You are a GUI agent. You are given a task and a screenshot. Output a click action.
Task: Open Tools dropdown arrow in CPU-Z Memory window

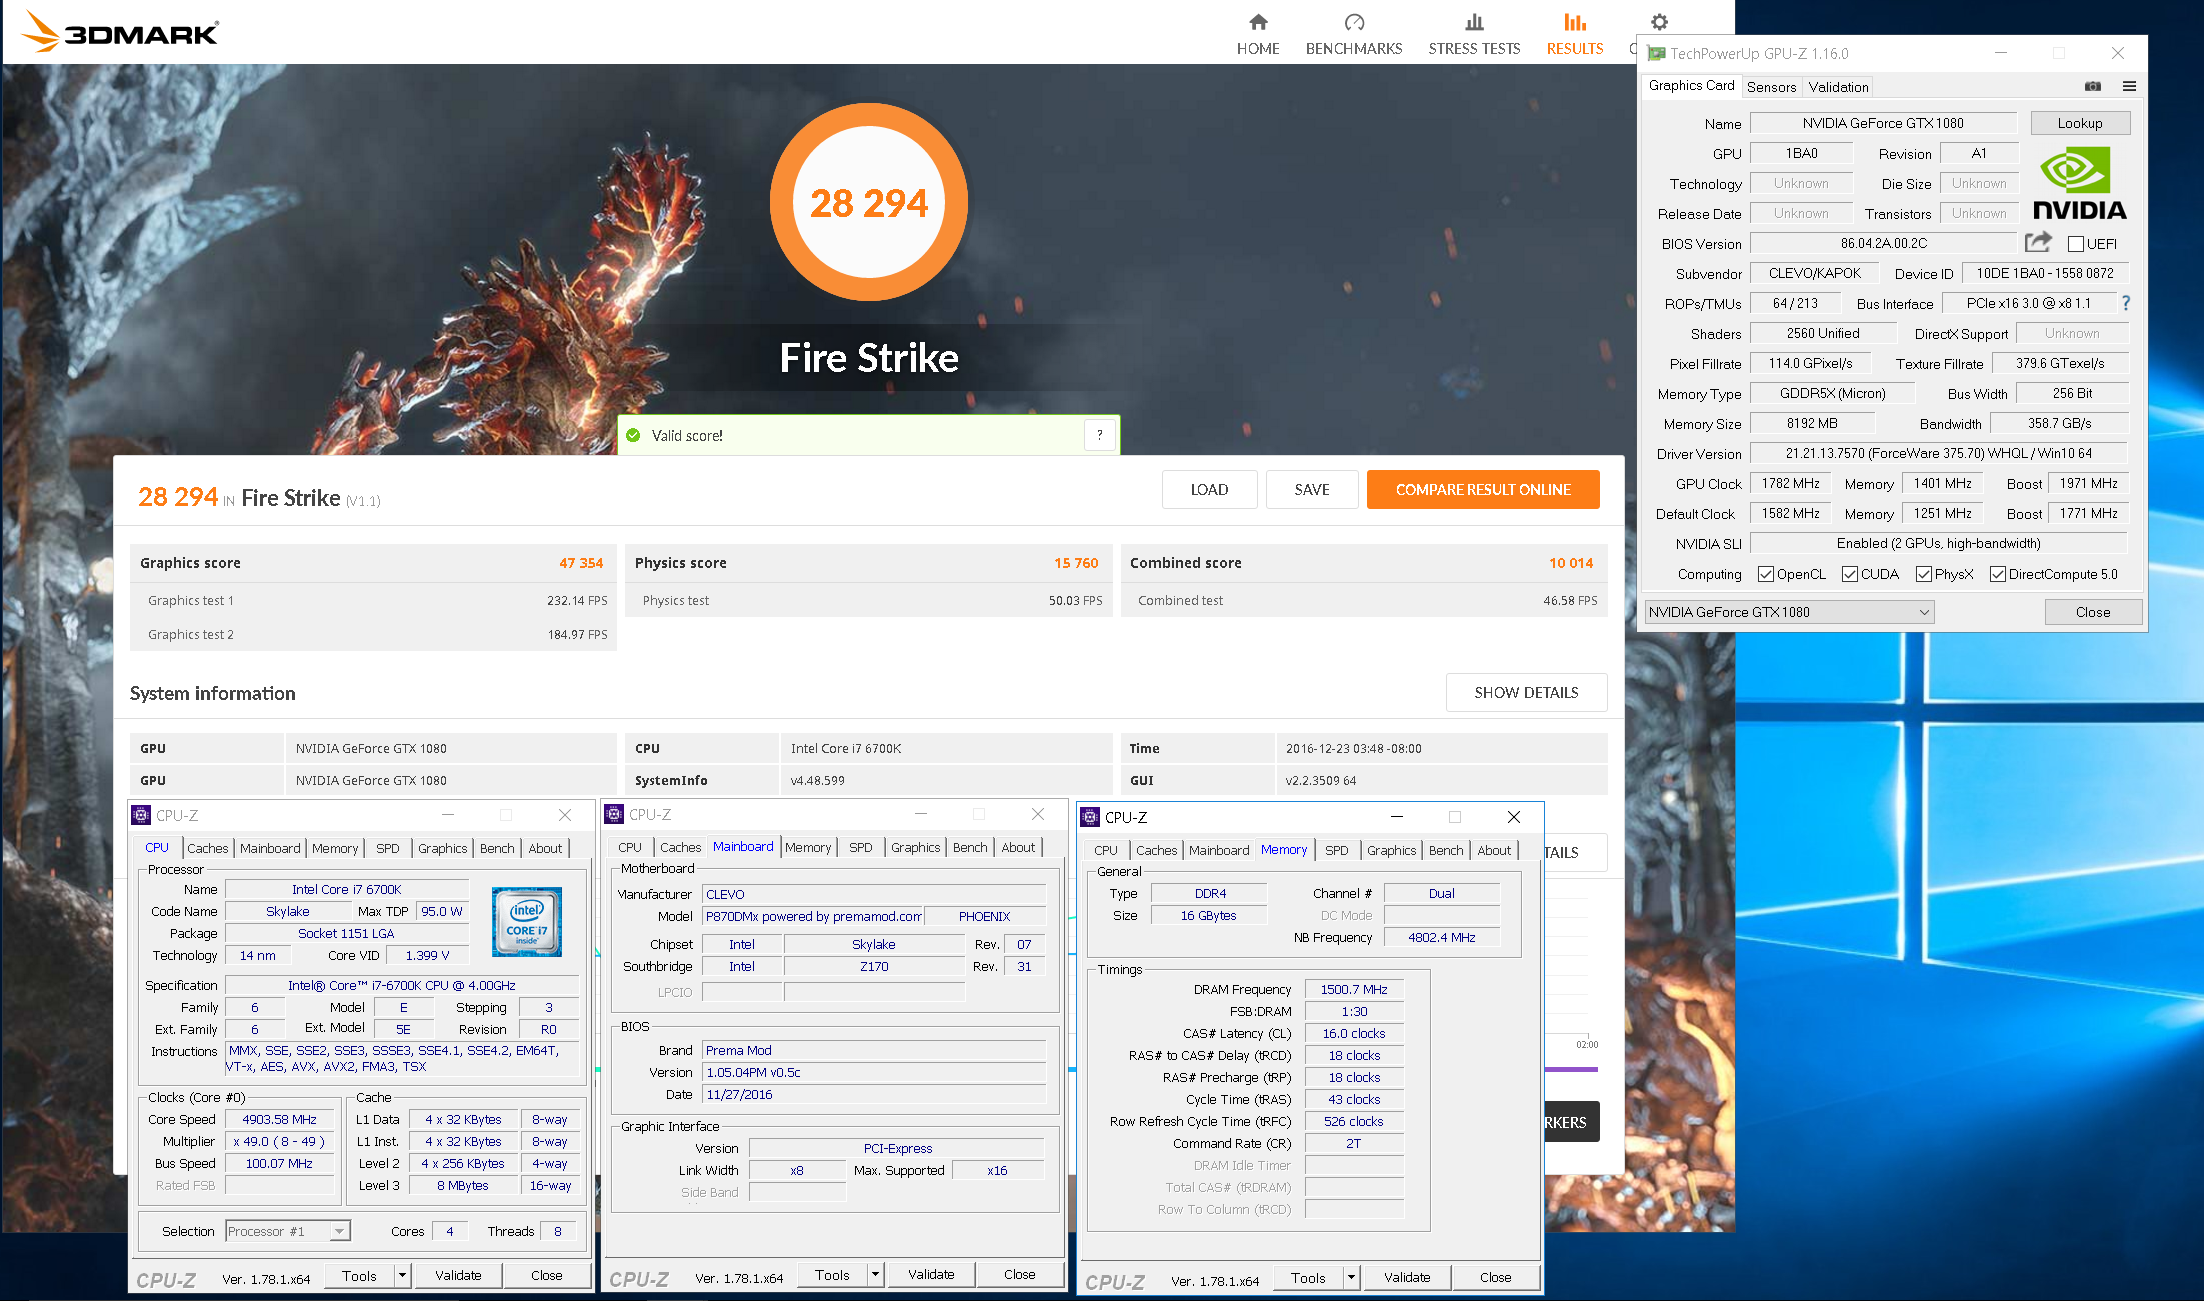(1351, 1277)
